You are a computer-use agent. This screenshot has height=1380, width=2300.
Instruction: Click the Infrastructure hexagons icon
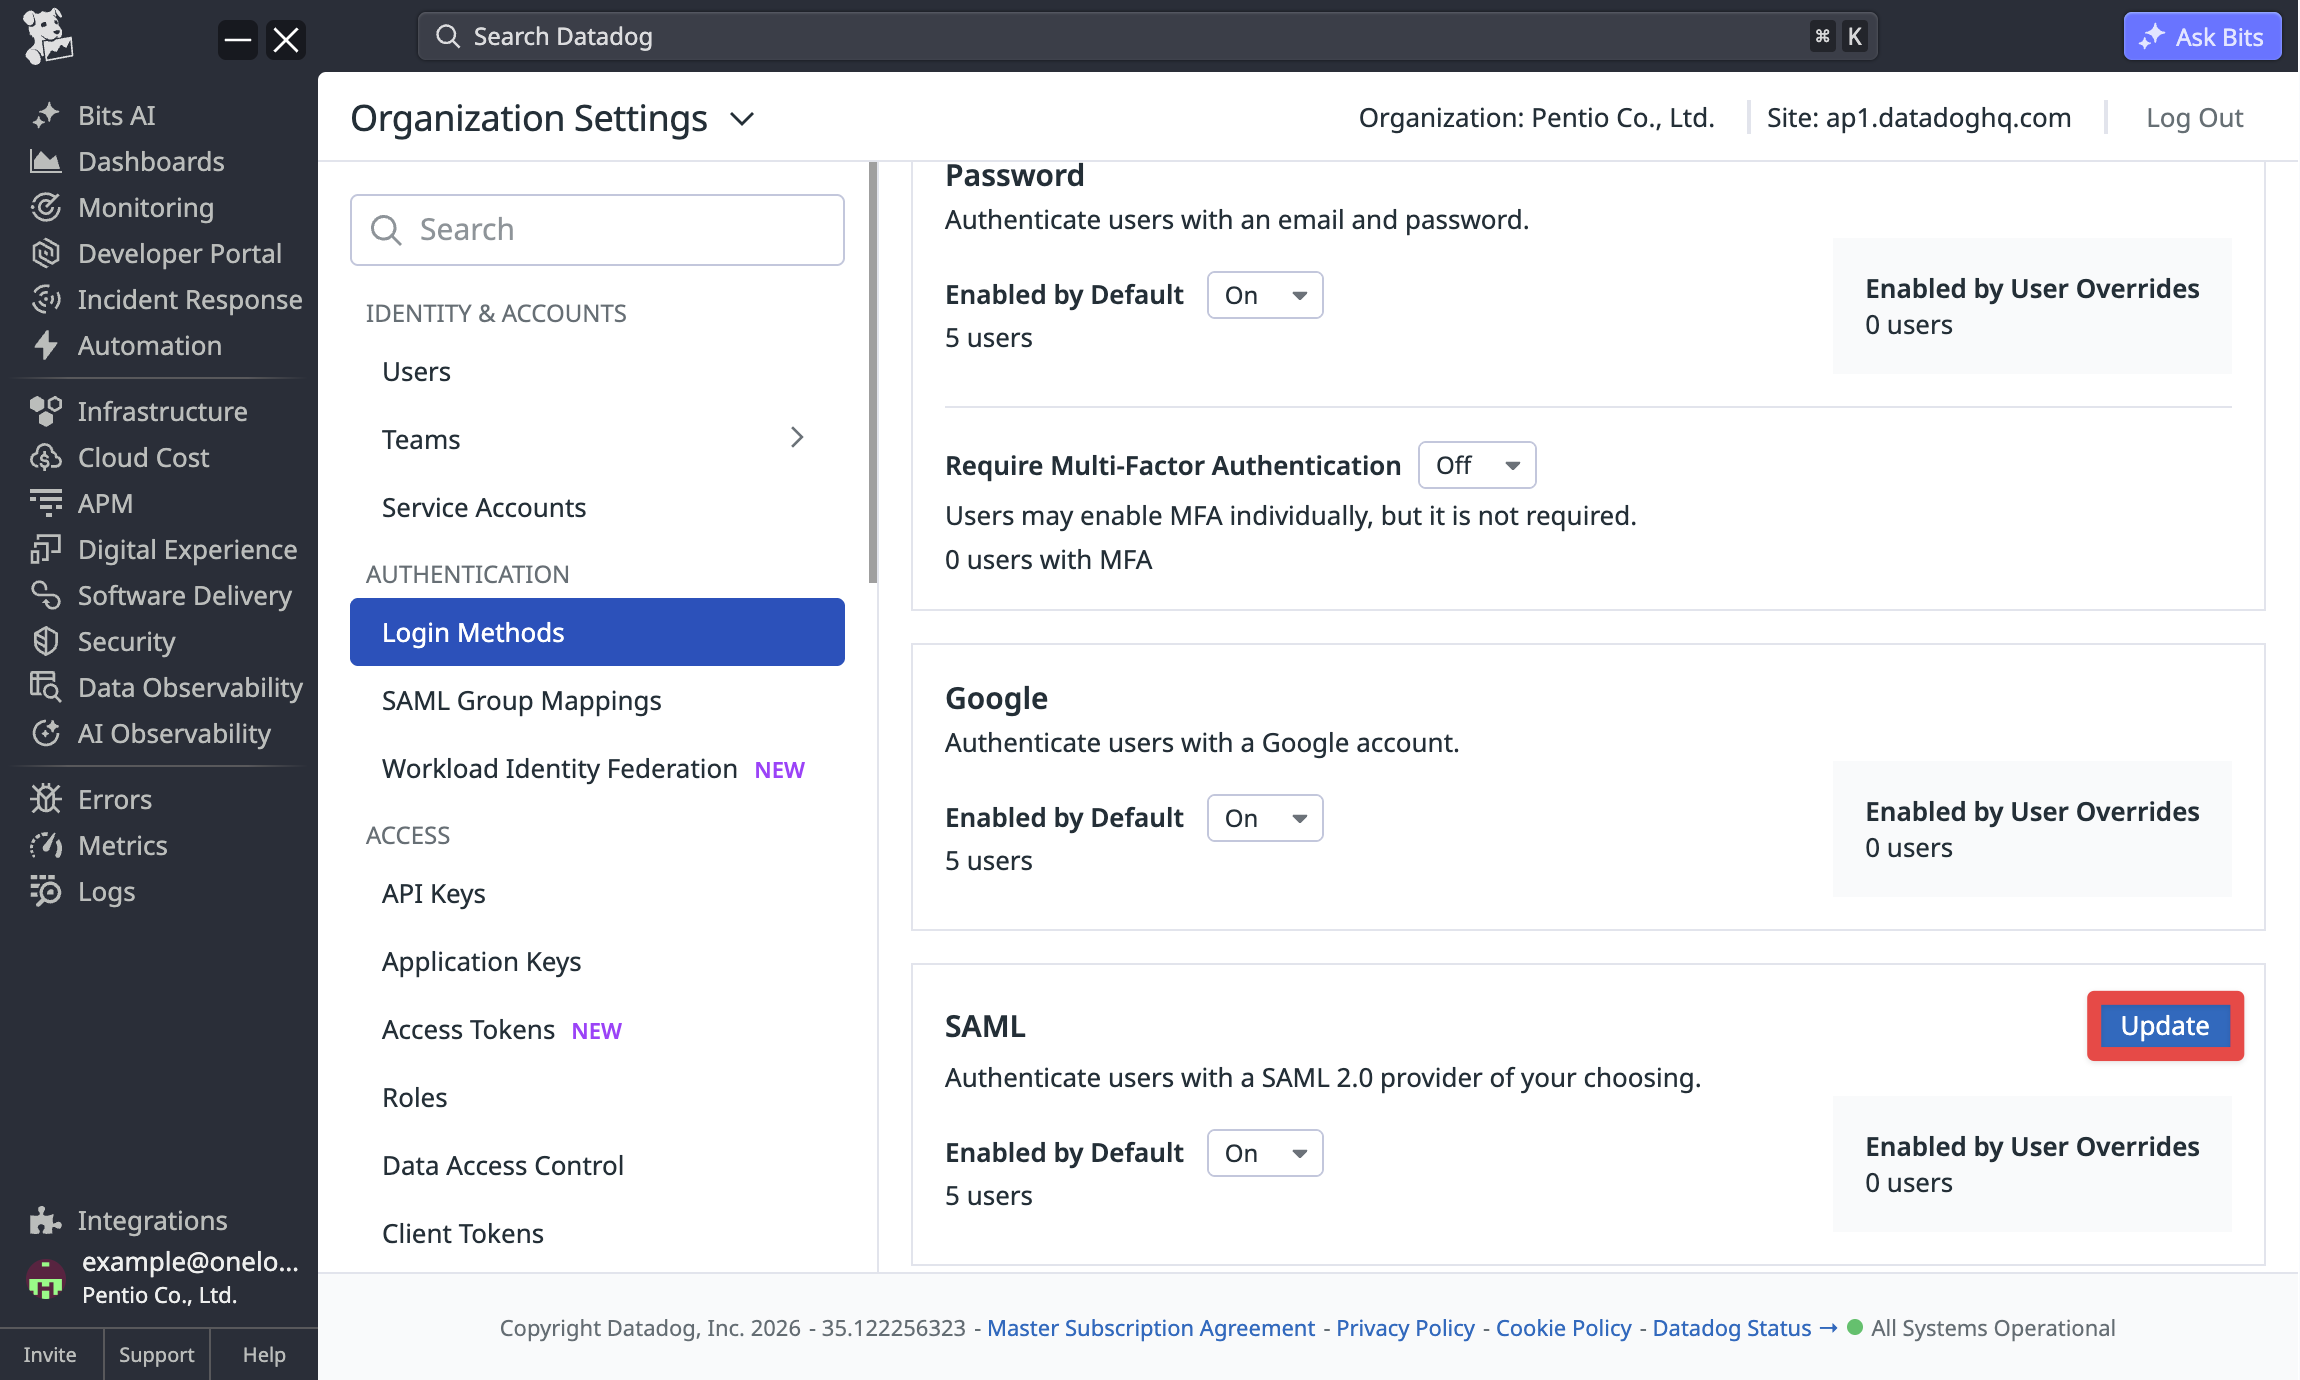pyautogui.click(x=46, y=412)
